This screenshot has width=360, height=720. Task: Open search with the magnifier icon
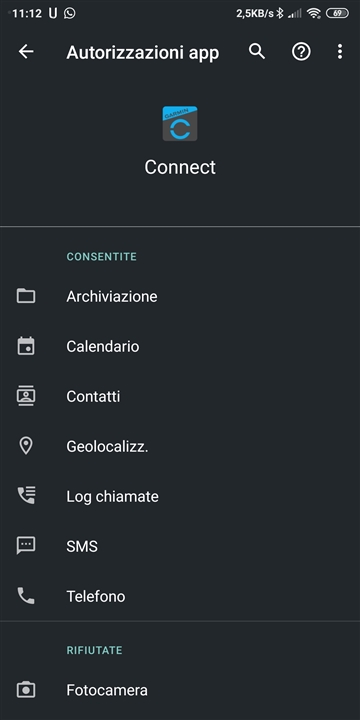tap(257, 52)
